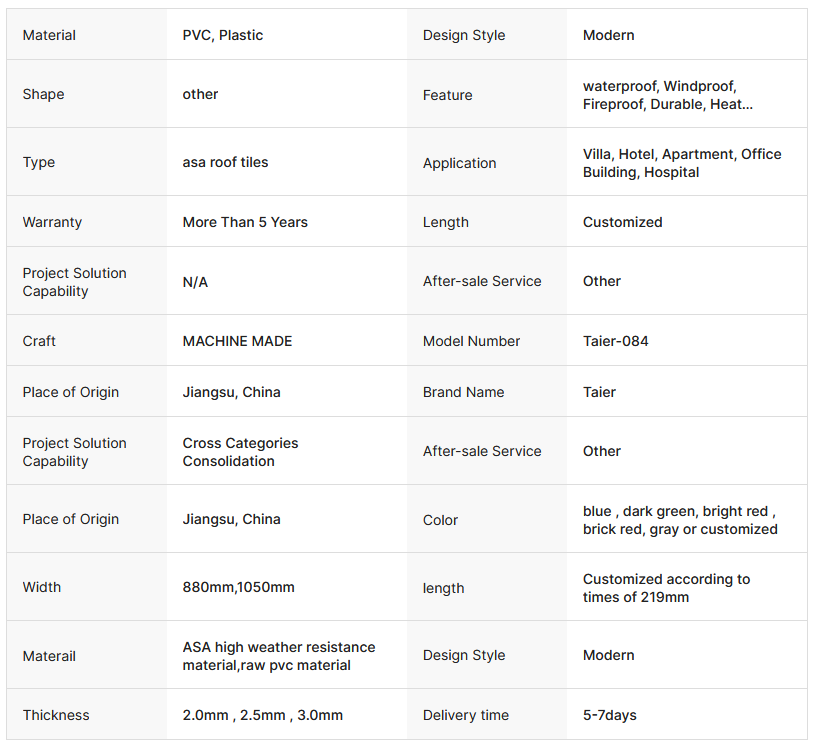
Task: Click the "Delivery time" label
Action: [x=465, y=715]
